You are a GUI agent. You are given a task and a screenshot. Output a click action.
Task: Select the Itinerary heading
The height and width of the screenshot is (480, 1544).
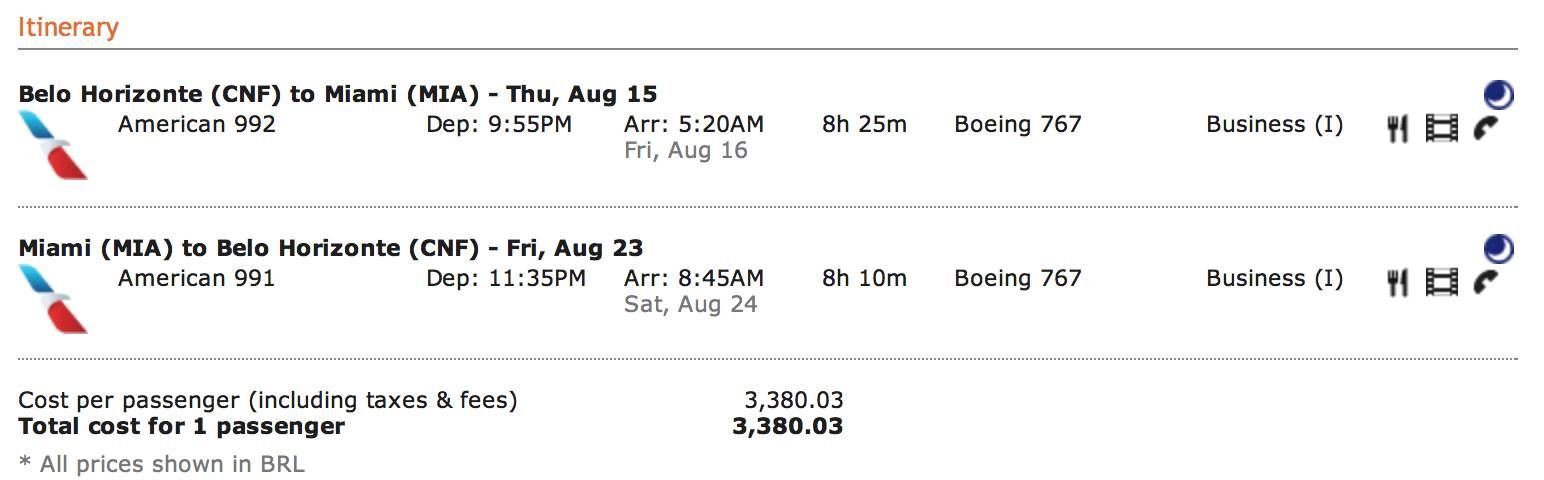tap(68, 27)
